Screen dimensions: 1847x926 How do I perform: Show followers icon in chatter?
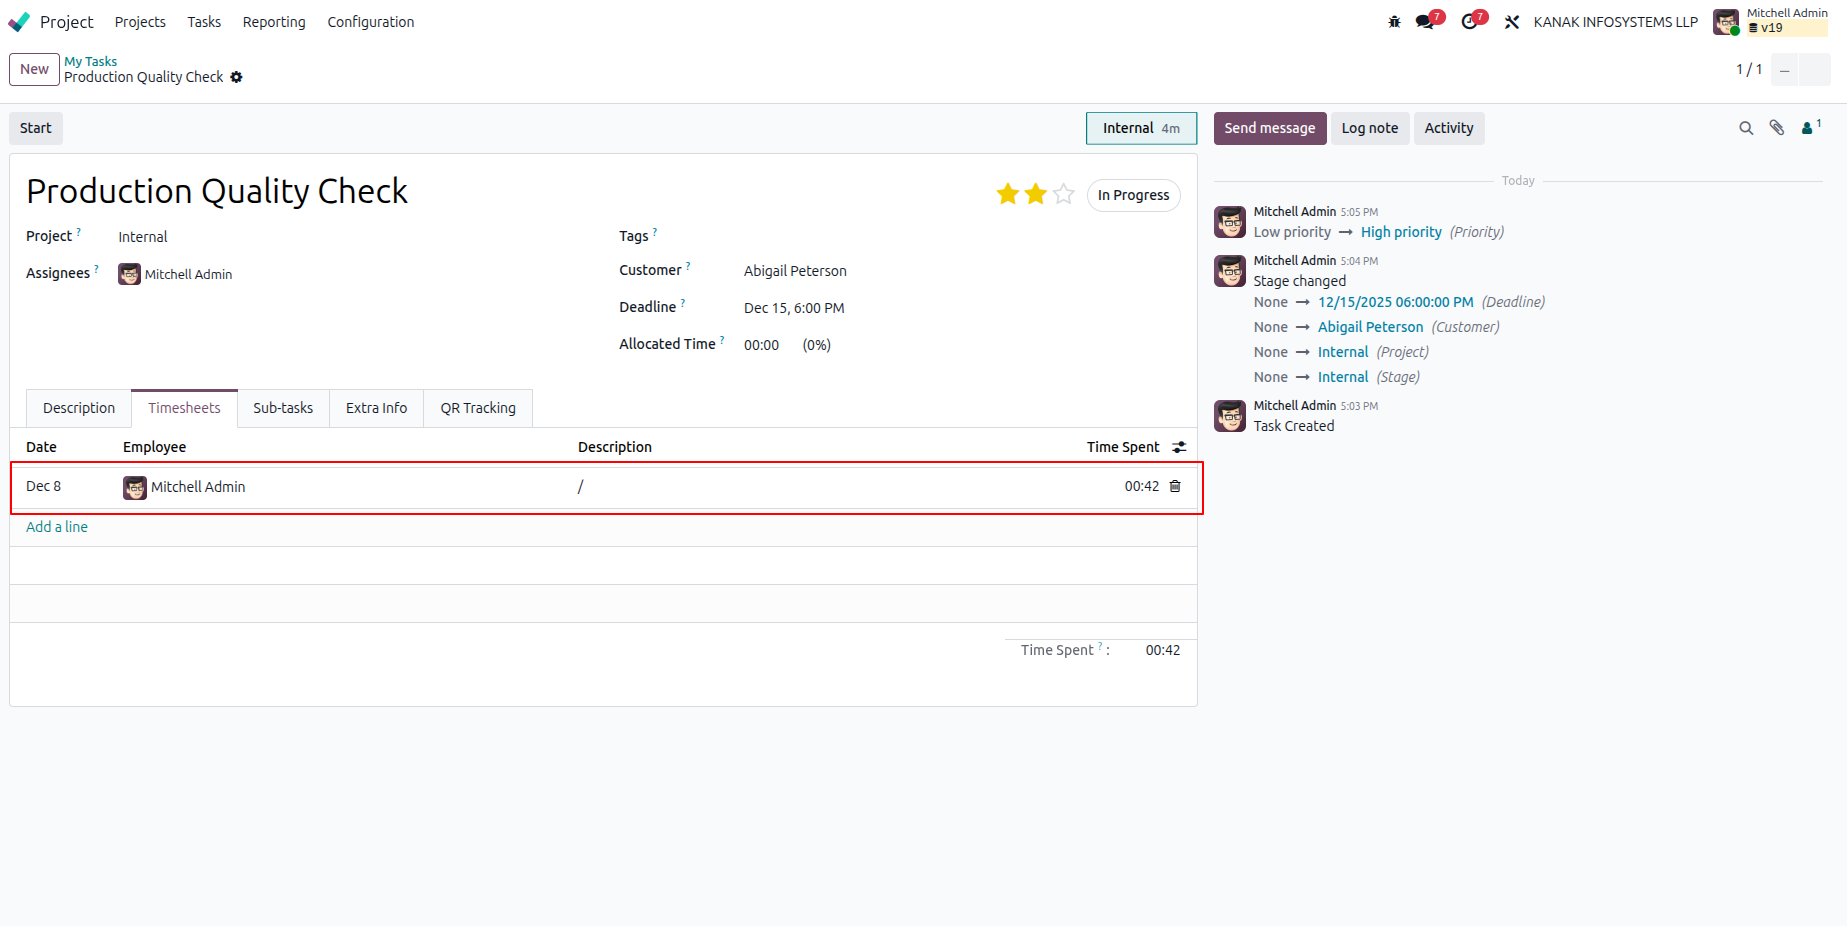click(x=1811, y=128)
